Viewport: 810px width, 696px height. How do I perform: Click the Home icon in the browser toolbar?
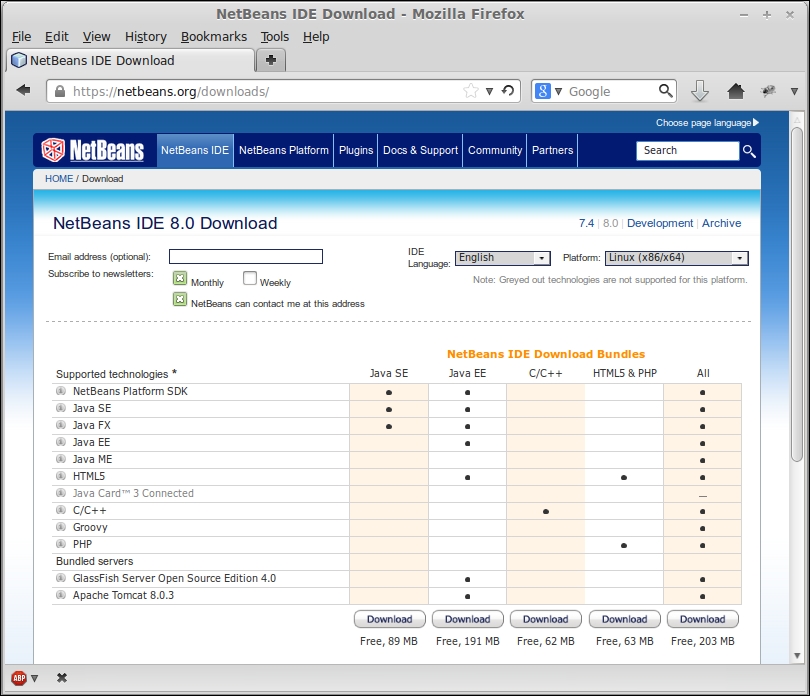point(736,90)
